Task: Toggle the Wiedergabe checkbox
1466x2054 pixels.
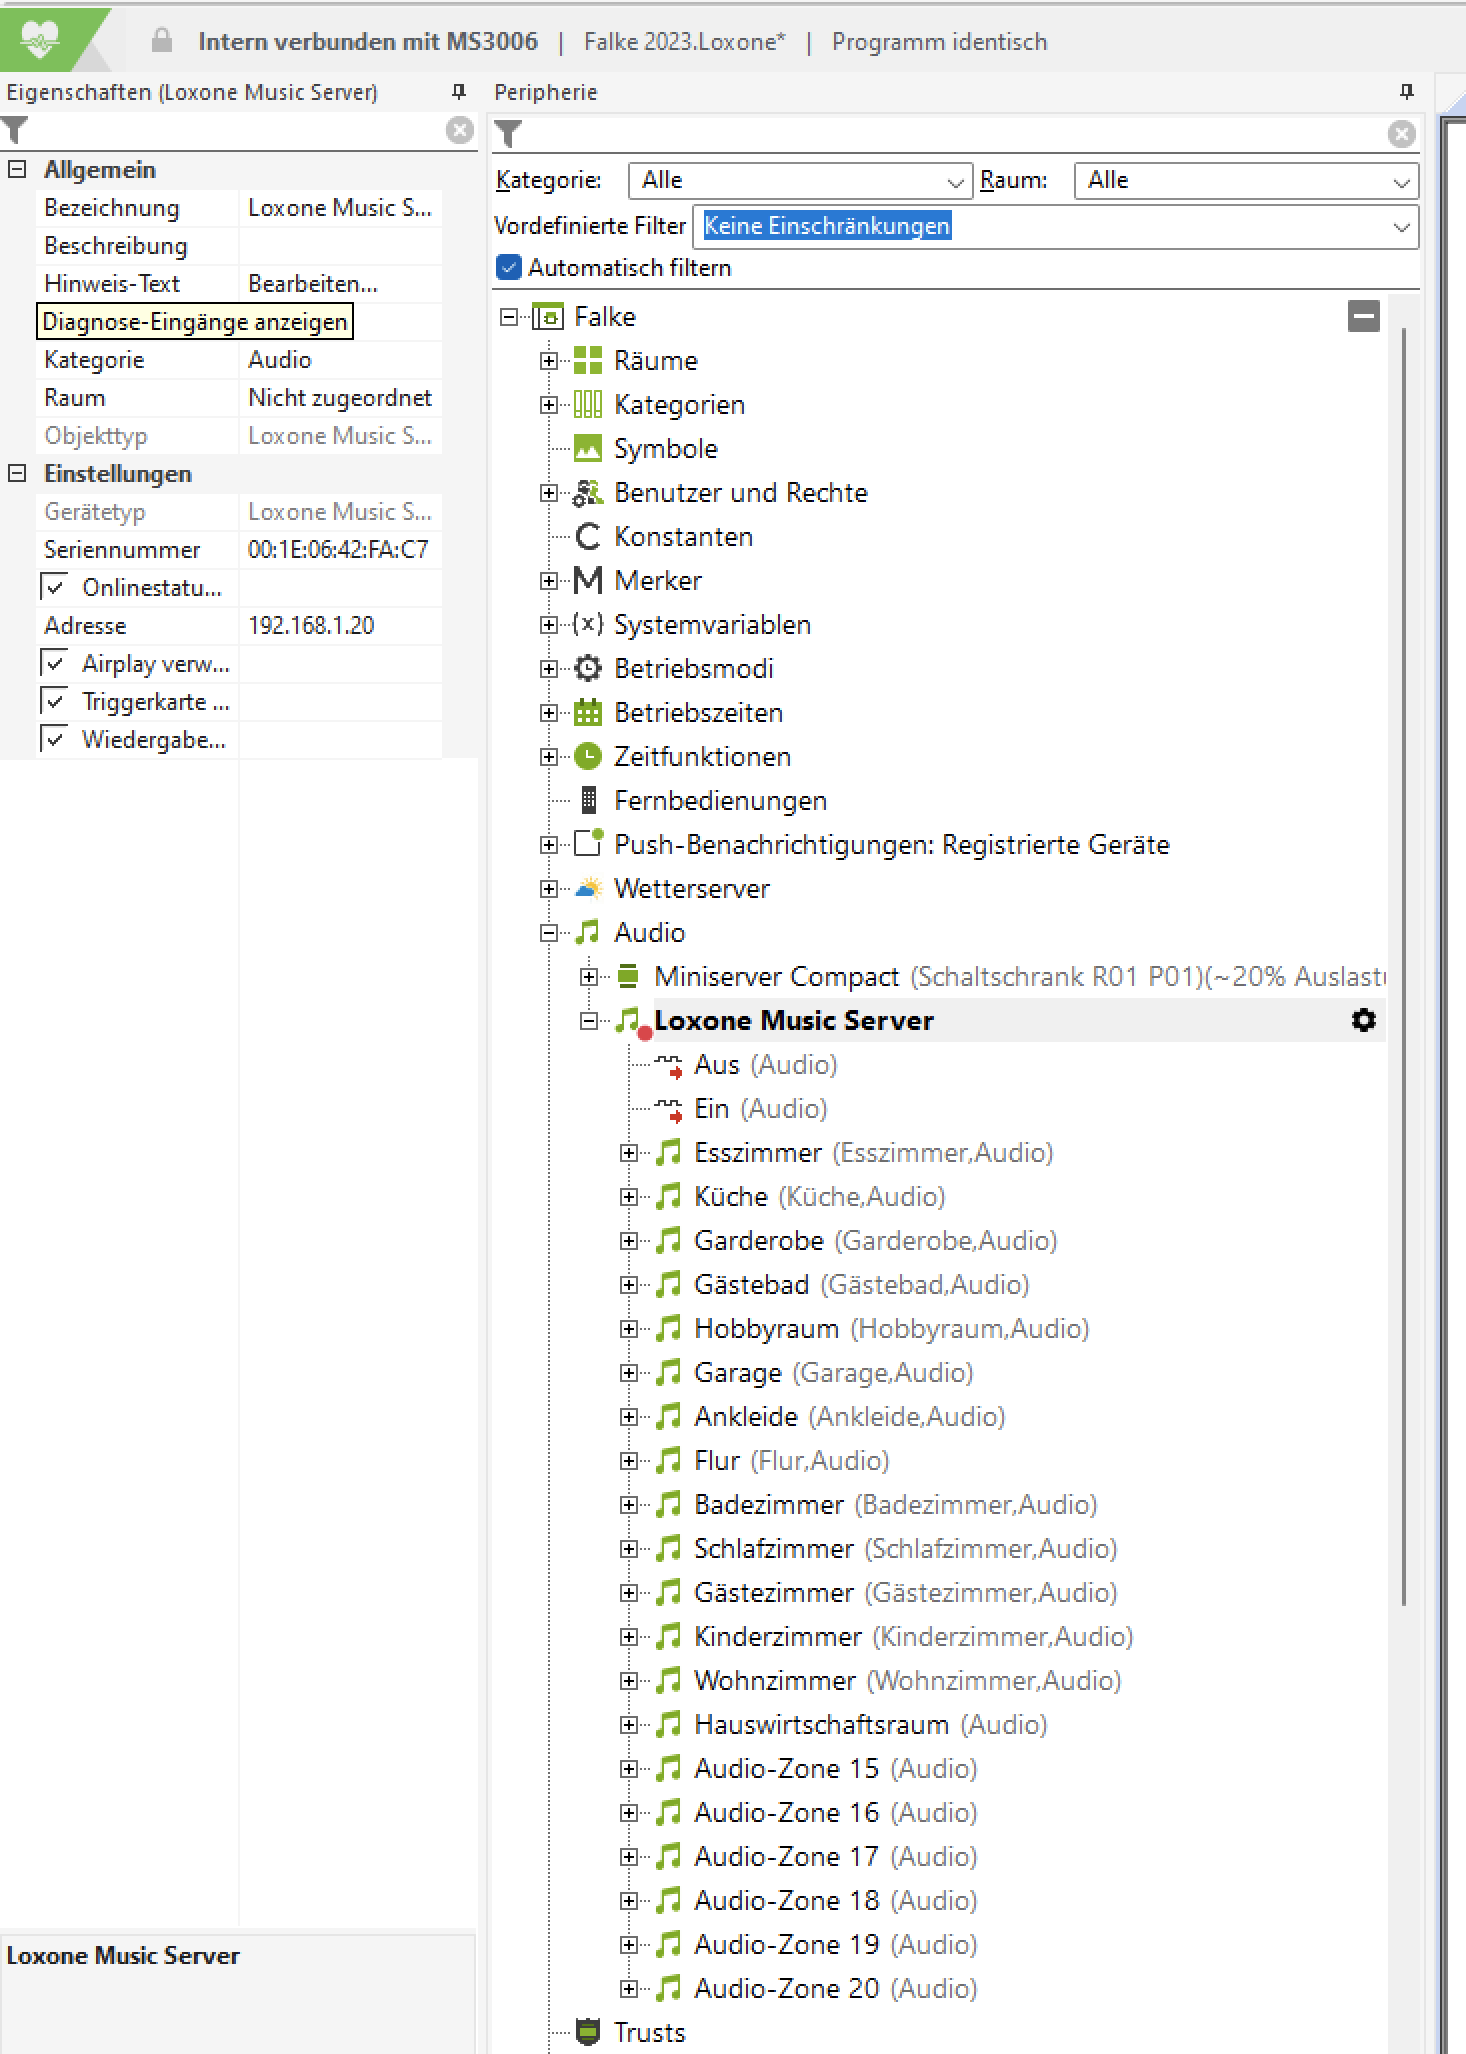Action: tap(55, 739)
